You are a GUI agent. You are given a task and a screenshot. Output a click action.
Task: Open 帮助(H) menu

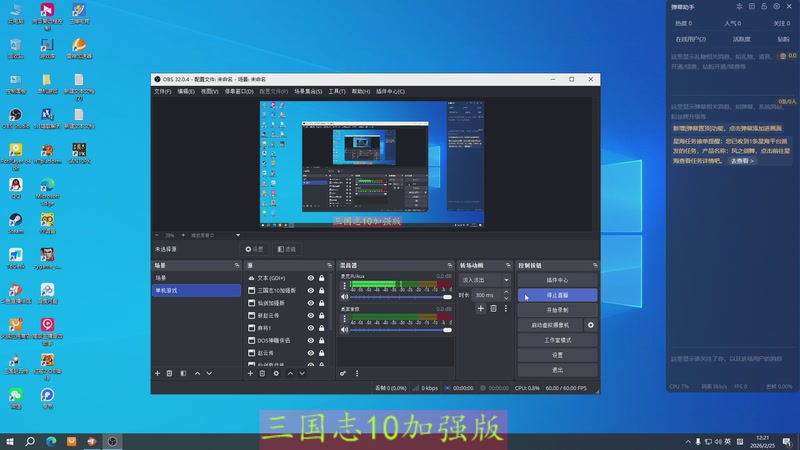point(361,91)
